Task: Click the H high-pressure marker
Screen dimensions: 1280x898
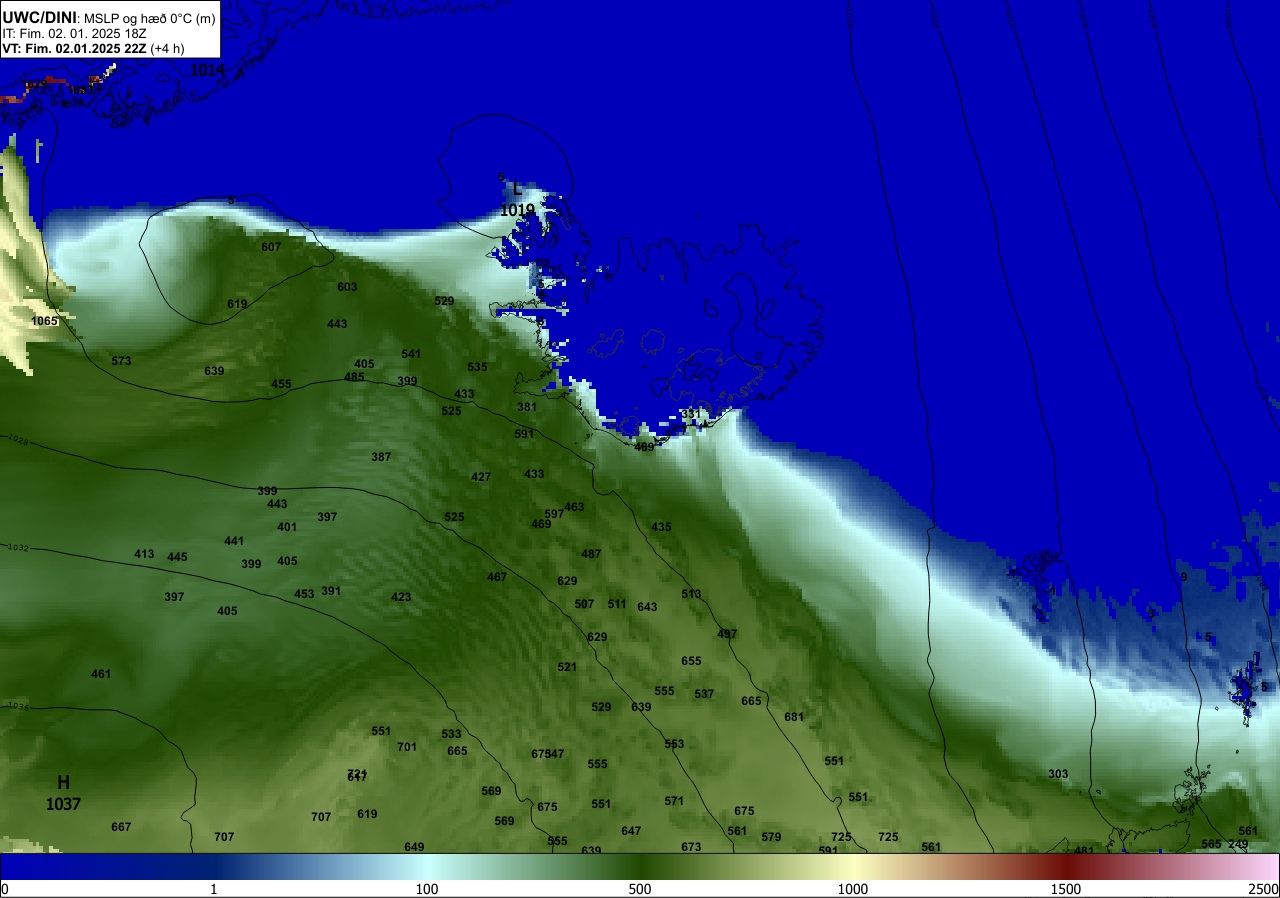Action: (x=63, y=782)
